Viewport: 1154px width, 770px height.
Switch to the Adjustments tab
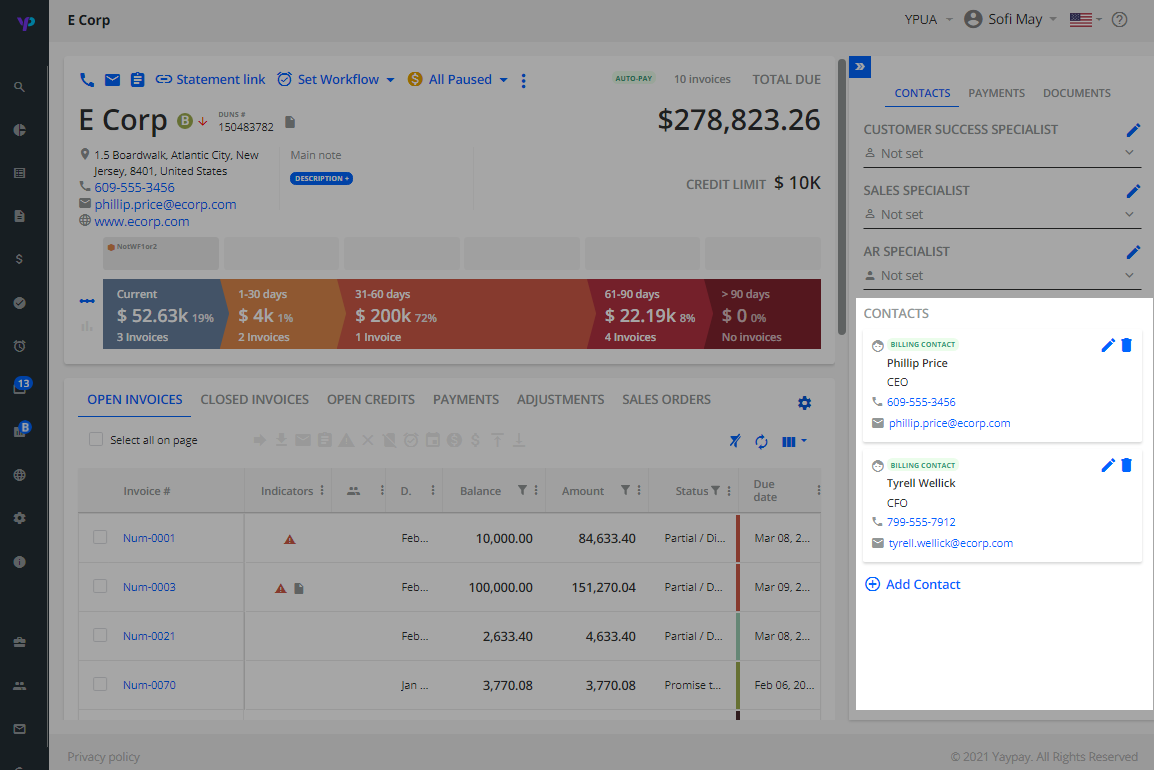click(x=560, y=400)
